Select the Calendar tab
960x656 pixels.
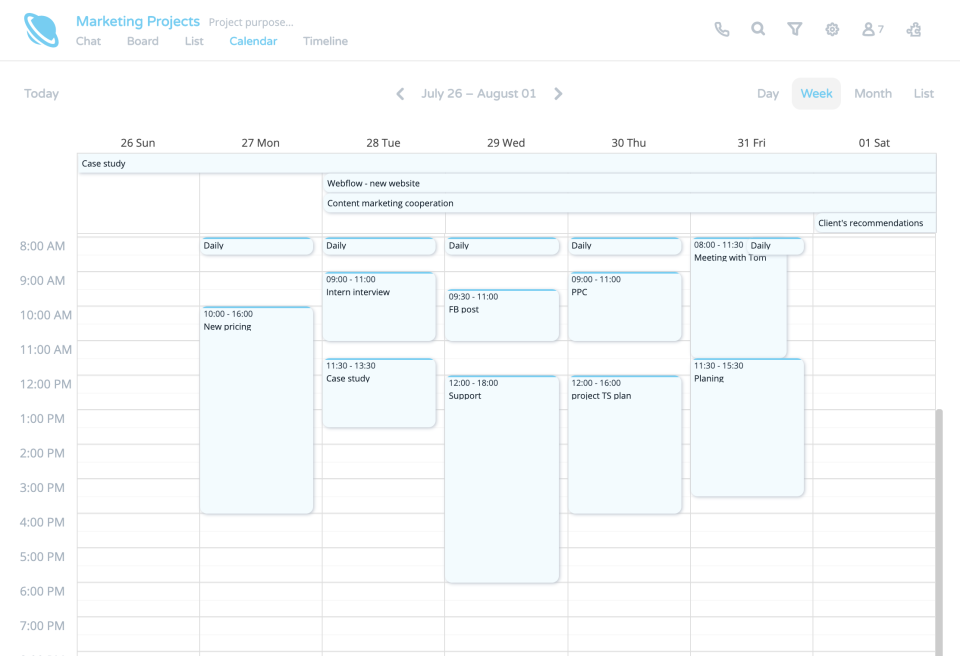click(x=253, y=41)
